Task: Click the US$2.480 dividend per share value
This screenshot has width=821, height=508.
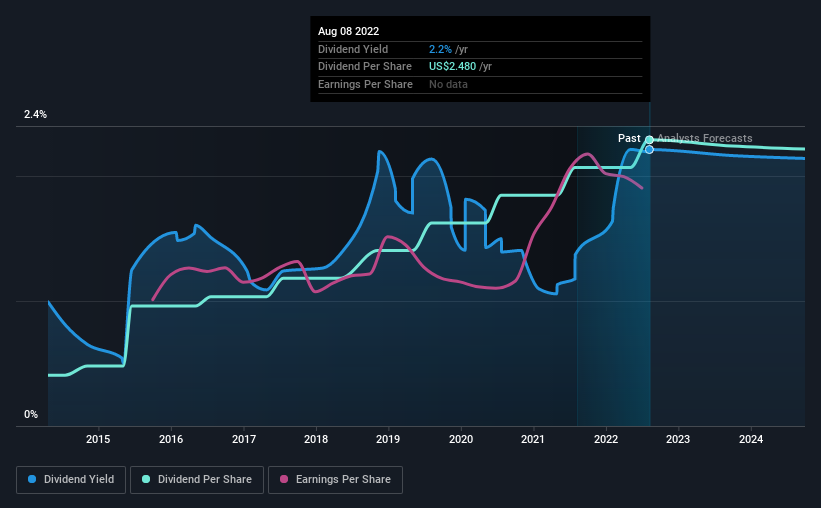Action: click(452, 67)
